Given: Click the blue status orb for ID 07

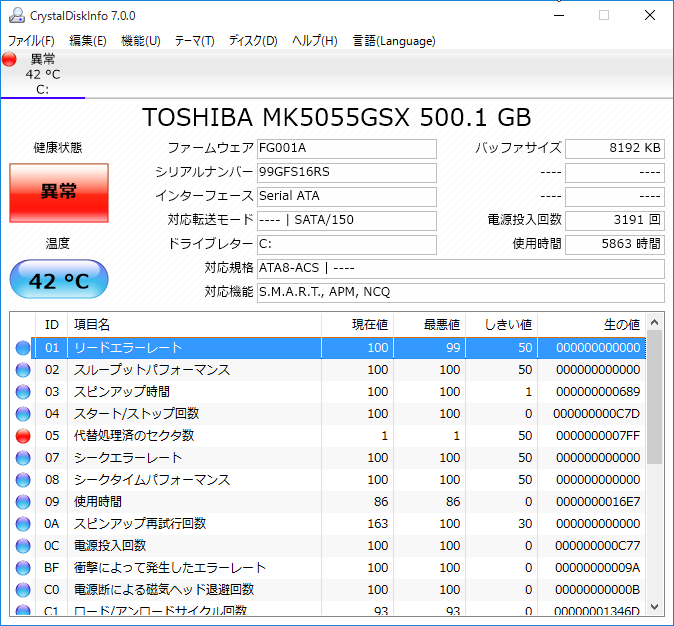Looking at the screenshot, I should 23,458.
